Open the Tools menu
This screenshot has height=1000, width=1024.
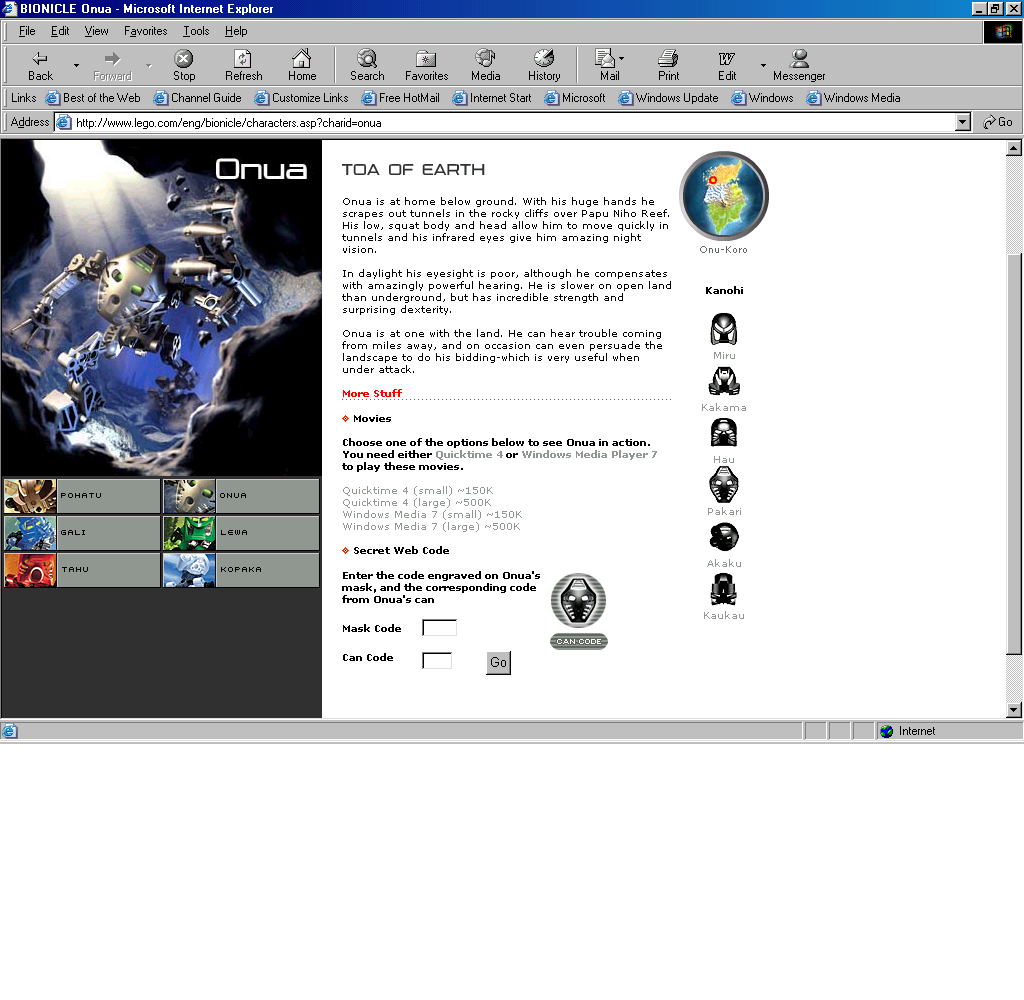click(x=196, y=31)
